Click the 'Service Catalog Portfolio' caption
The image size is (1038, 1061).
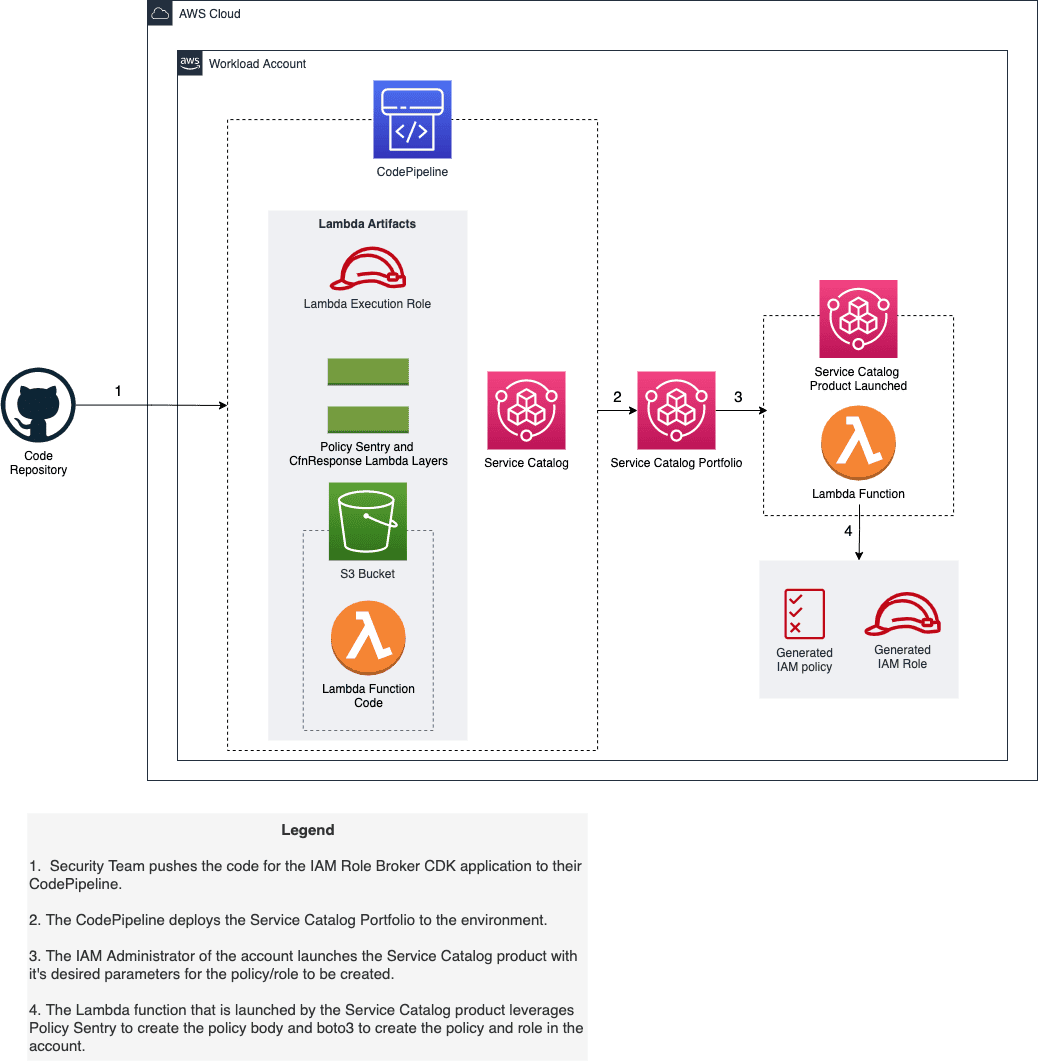[676, 463]
